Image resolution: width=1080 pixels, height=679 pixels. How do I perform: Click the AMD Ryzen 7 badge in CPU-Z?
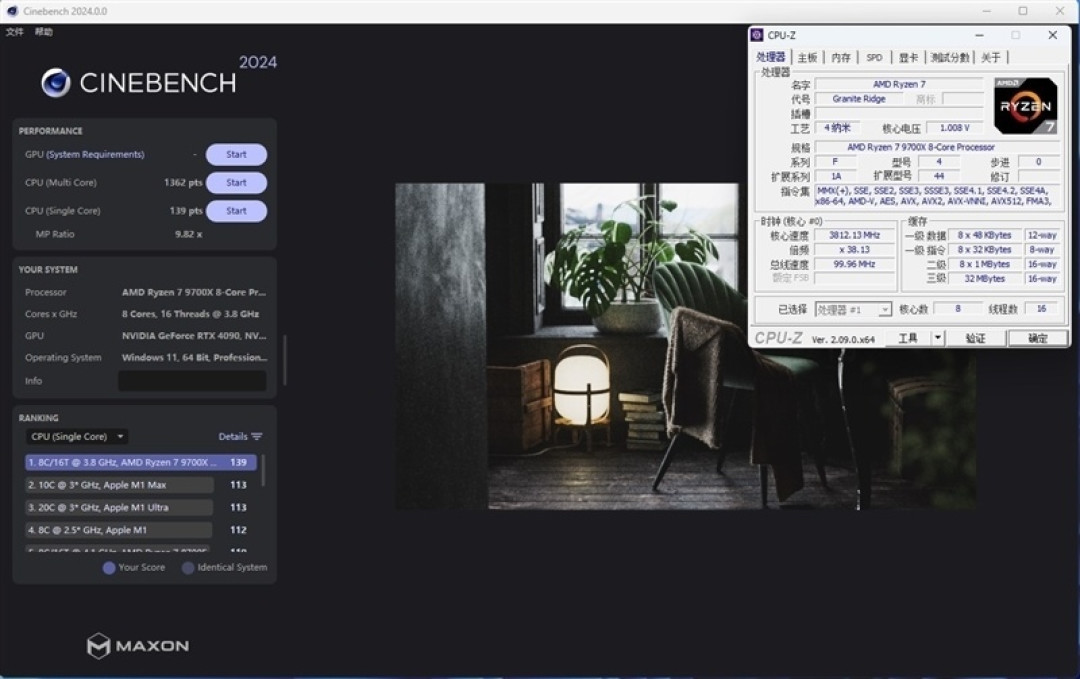pyautogui.click(x=1025, y=106)
